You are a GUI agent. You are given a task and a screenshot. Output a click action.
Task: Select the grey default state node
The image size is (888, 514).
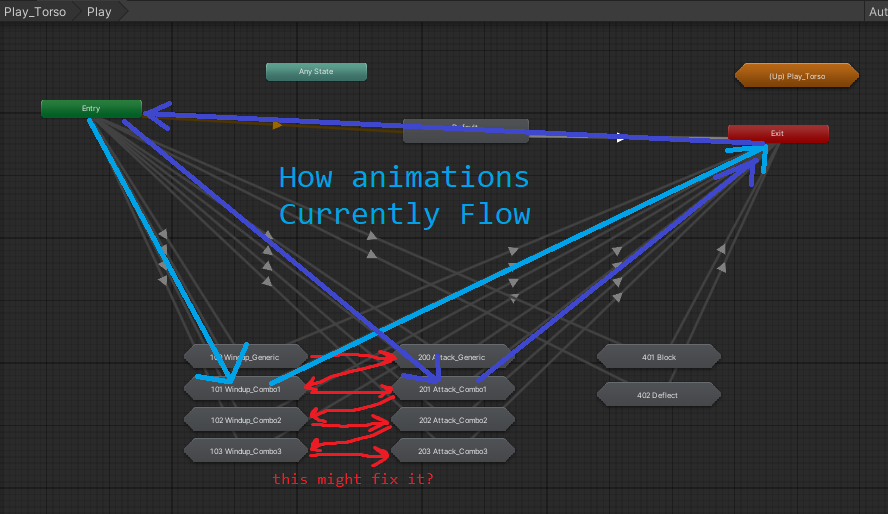[466, 131]
